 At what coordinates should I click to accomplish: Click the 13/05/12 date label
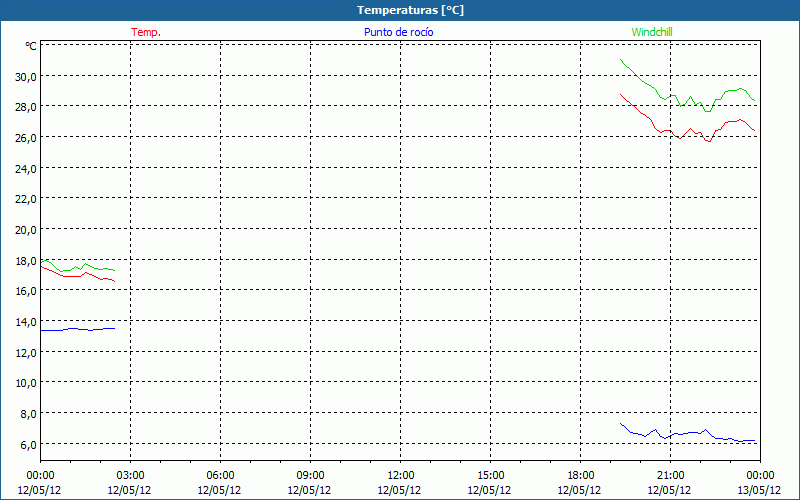pos(759,490)
